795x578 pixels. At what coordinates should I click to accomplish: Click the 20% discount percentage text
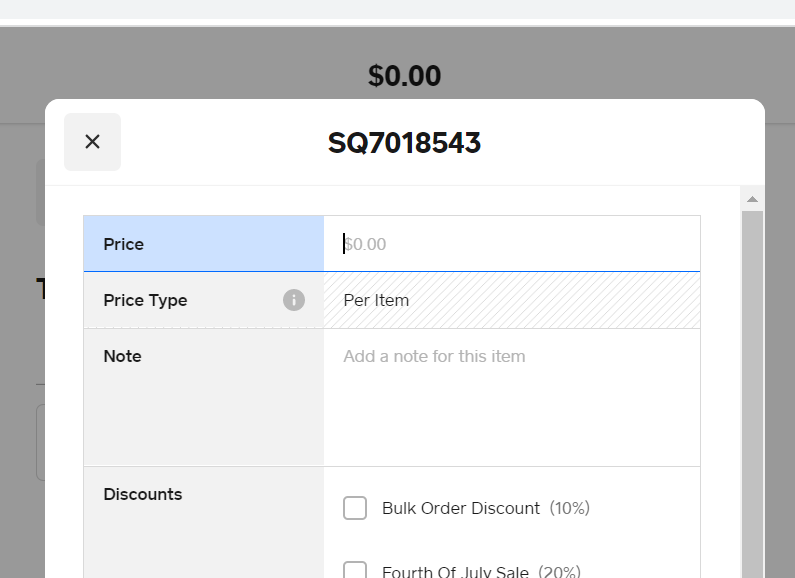point(560,572)
